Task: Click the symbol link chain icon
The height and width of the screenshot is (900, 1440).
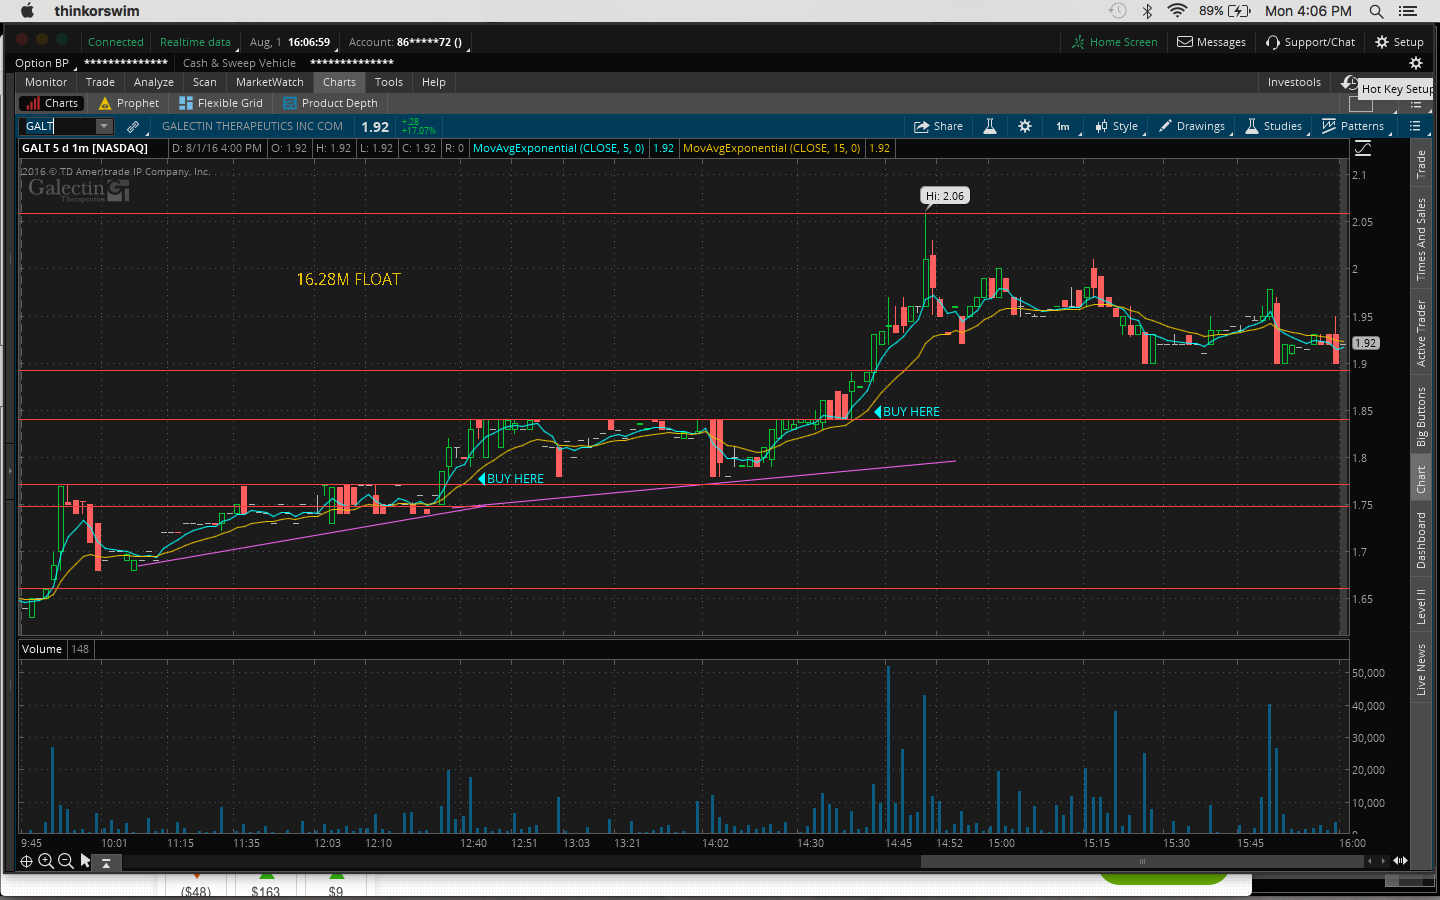Action: coord(133,127)
